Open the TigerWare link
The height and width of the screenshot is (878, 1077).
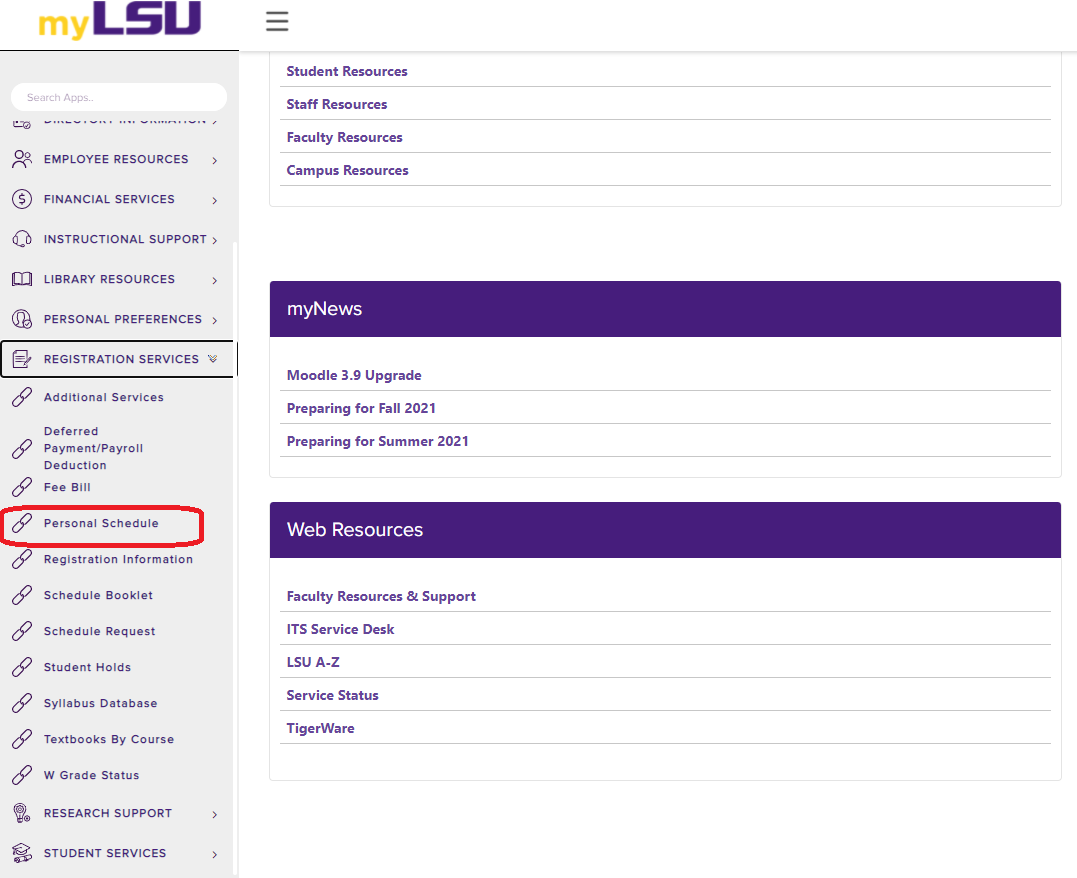(320, 728)
